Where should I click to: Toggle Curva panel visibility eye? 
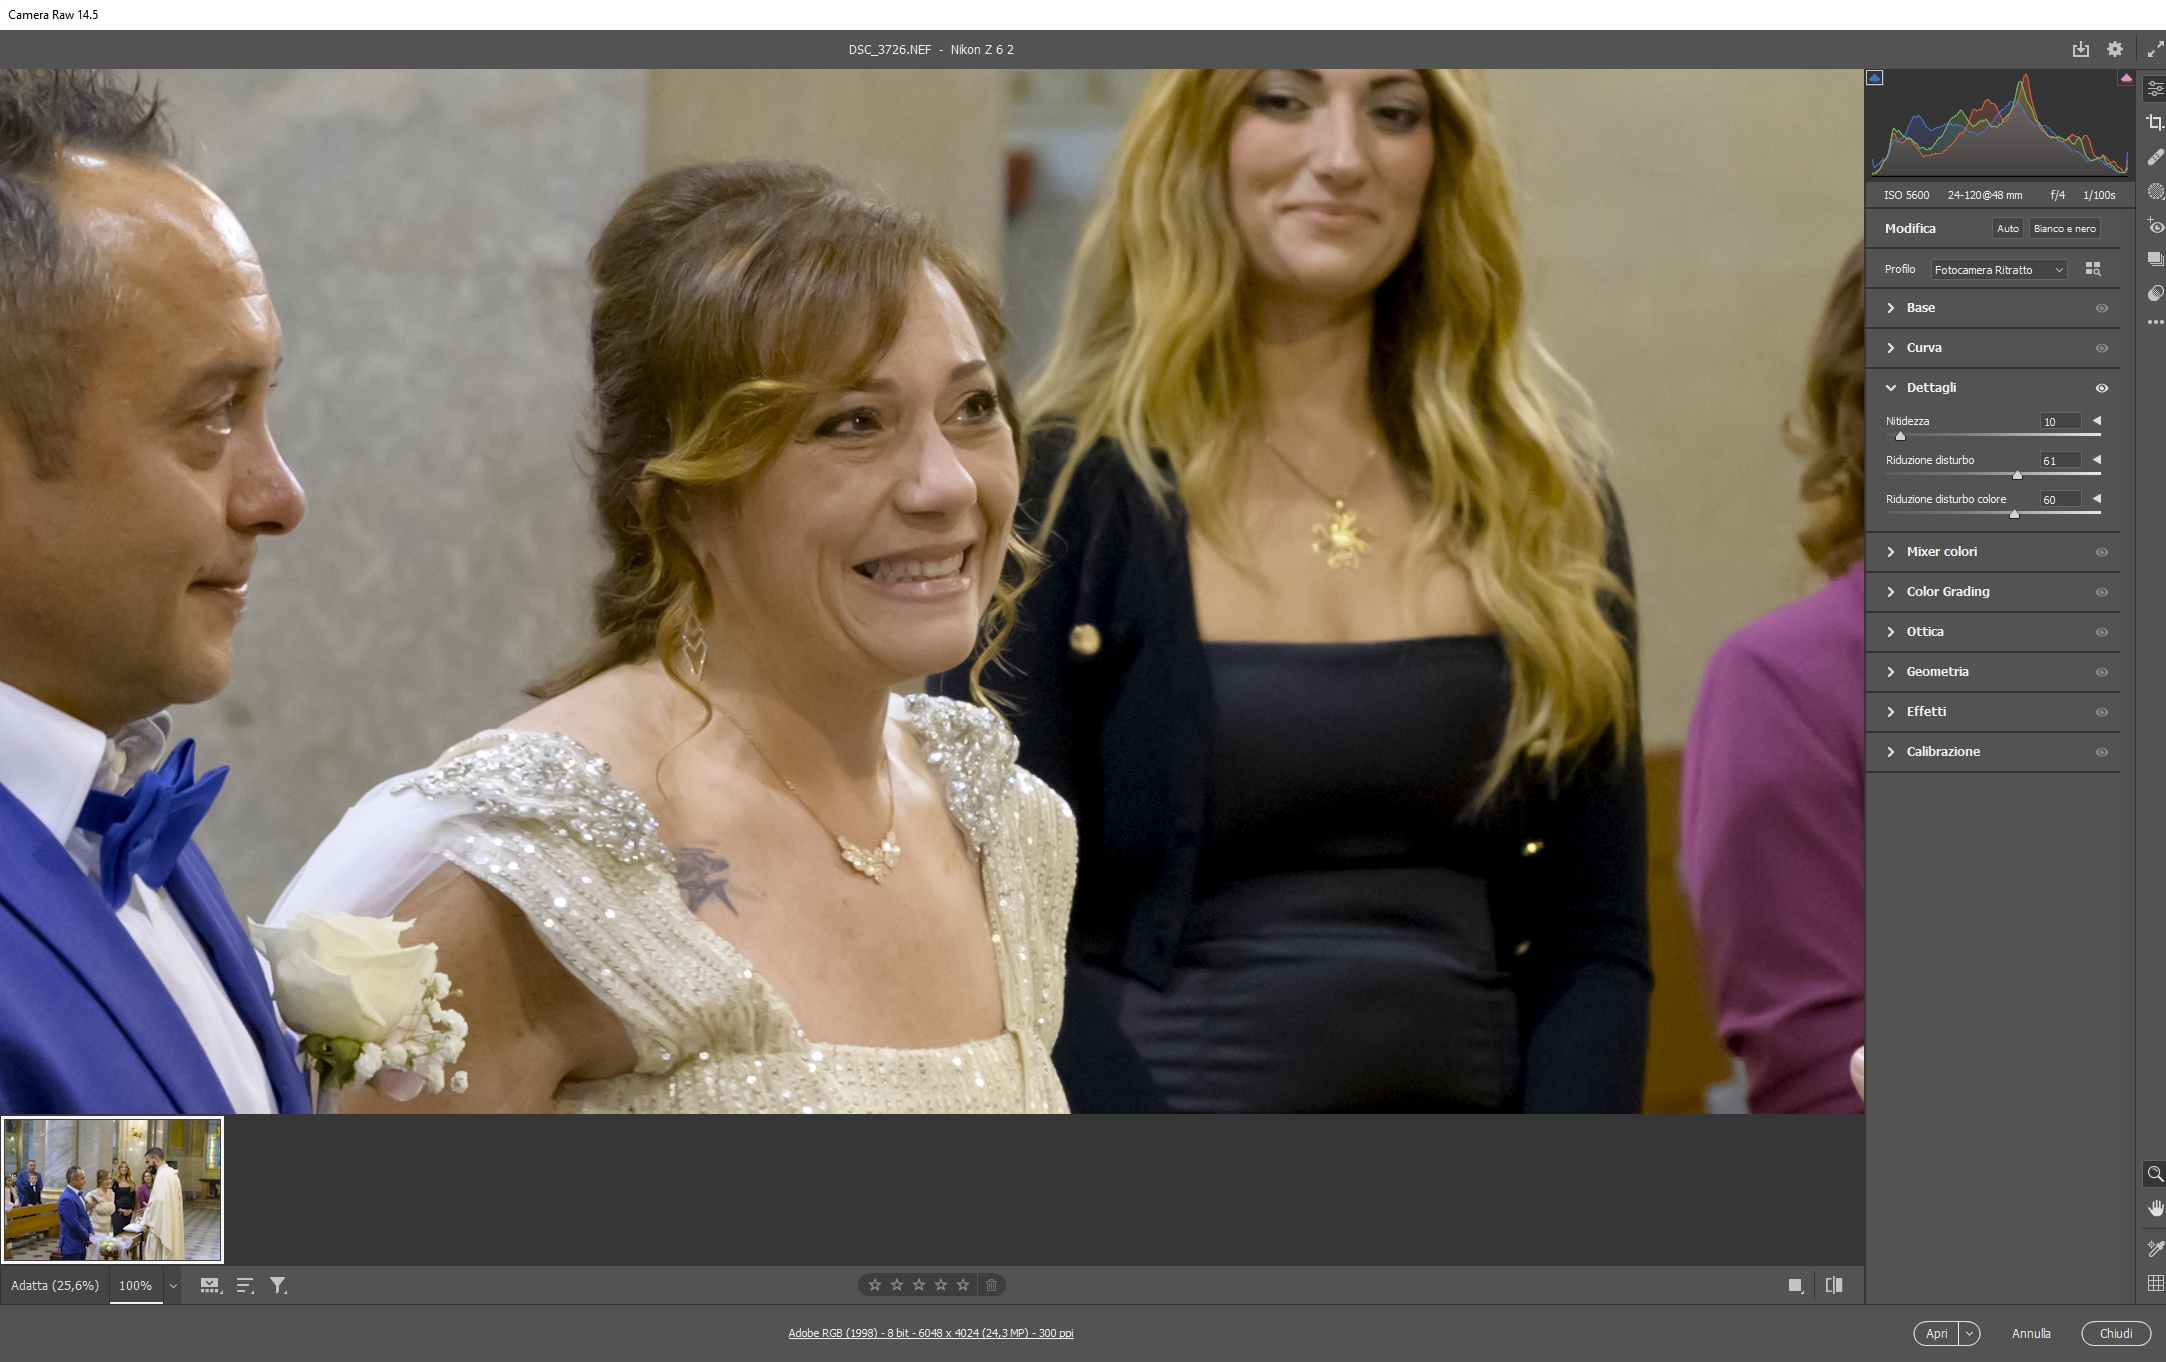pos(2101,348)
